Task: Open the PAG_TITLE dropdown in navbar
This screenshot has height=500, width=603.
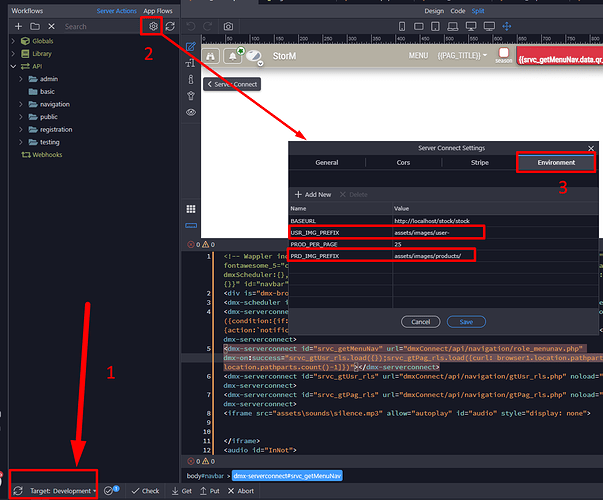Action: pyautogui.click(x=462, y=56)
